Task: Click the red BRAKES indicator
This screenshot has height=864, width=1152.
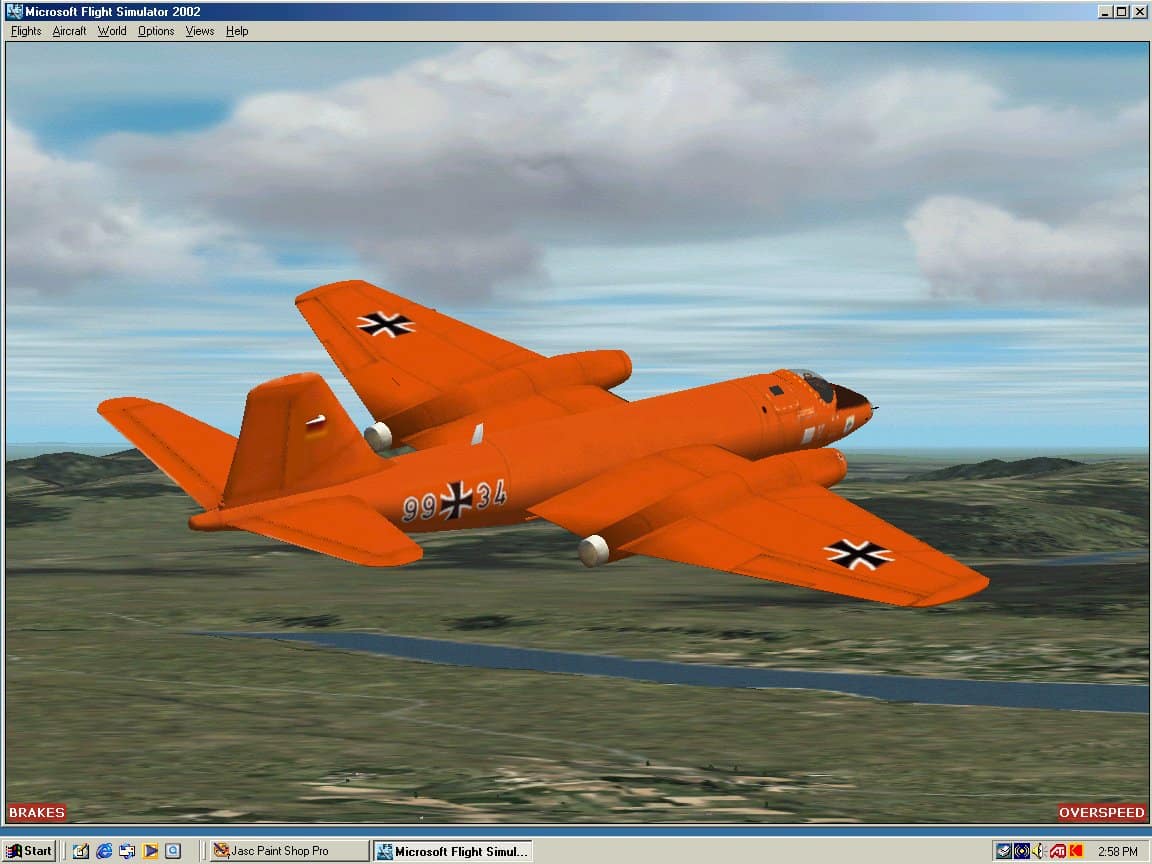Action: [37, 813]
